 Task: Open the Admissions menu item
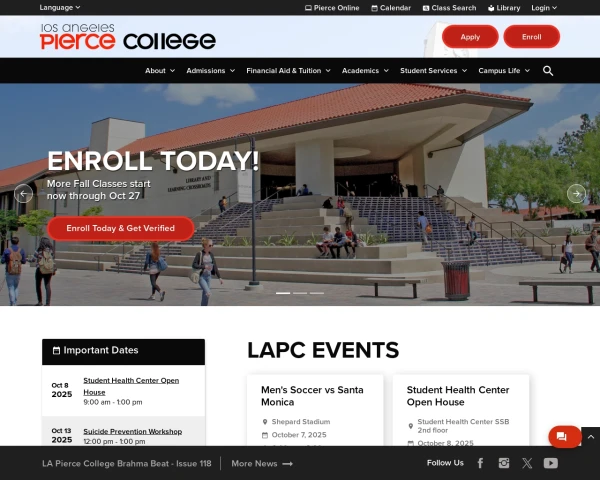(x=206, y=71)
